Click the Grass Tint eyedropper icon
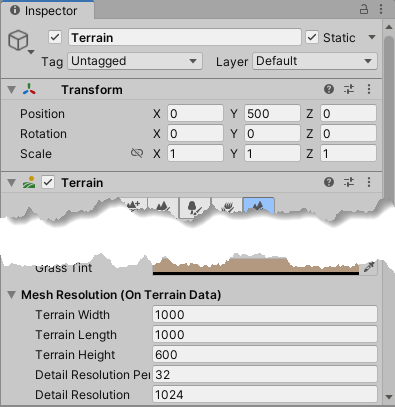This screenshot has height=407, width=395. (369, 267)
